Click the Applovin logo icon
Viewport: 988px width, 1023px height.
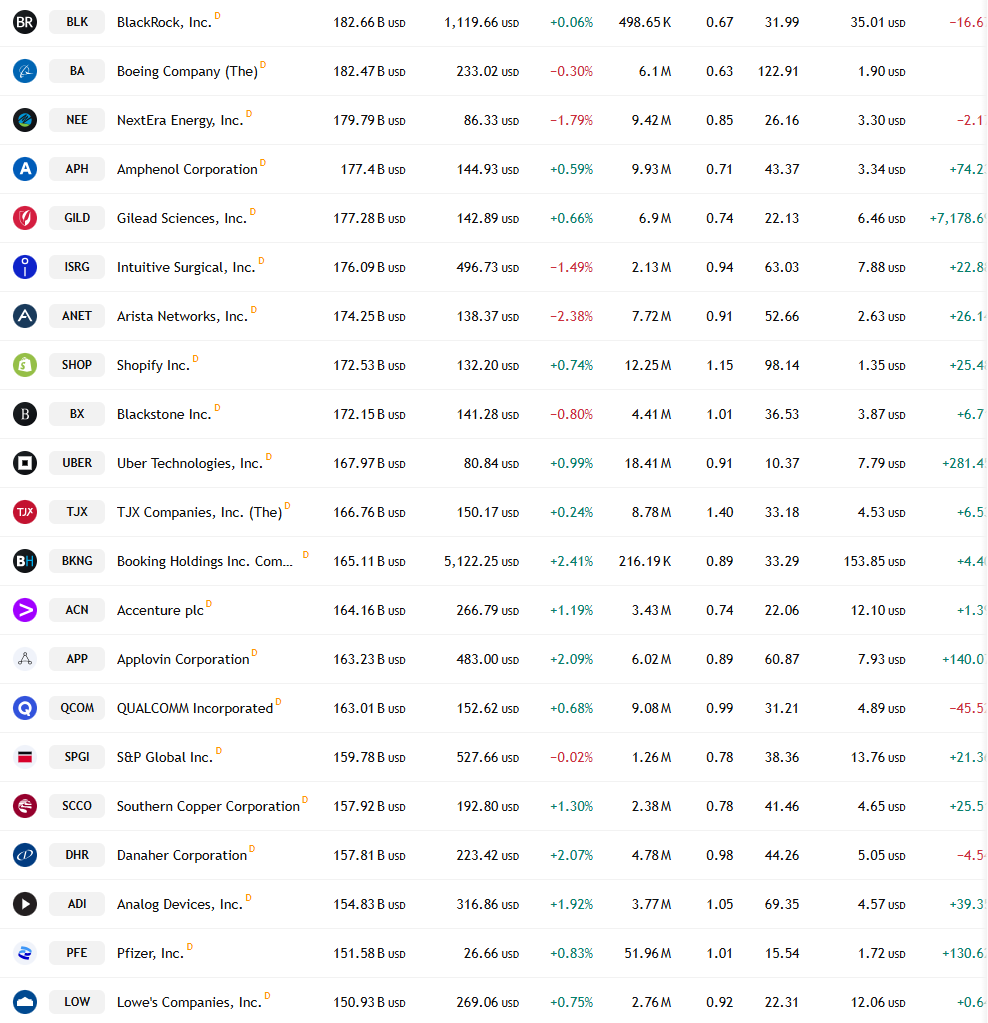(25, 659)
